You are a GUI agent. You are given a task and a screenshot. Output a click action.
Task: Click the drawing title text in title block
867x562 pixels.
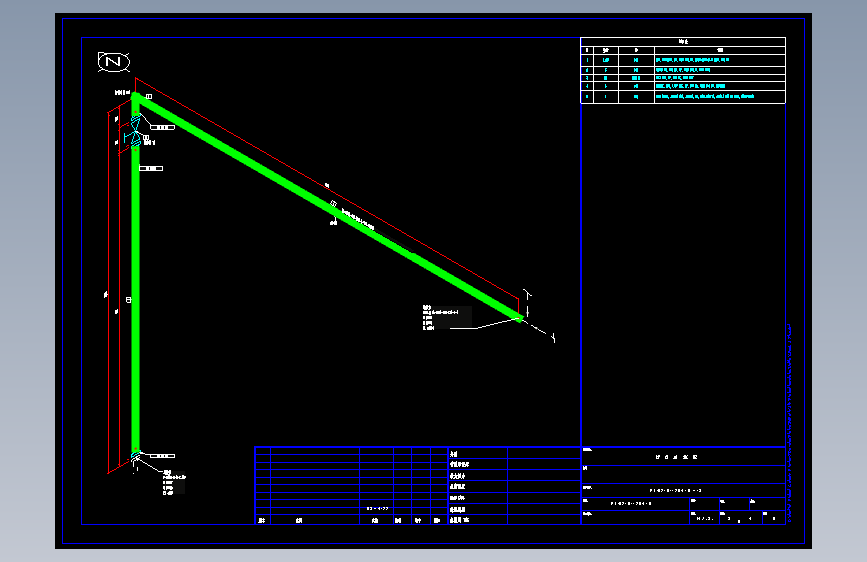pyautogui.click(x=676, y=457)
